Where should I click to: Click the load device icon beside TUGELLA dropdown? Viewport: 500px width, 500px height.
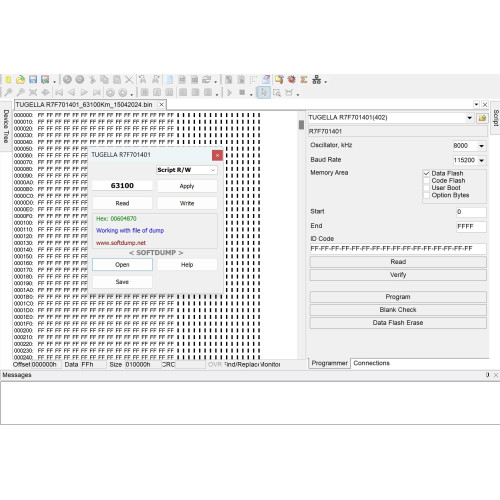click(x=482, y=118)
